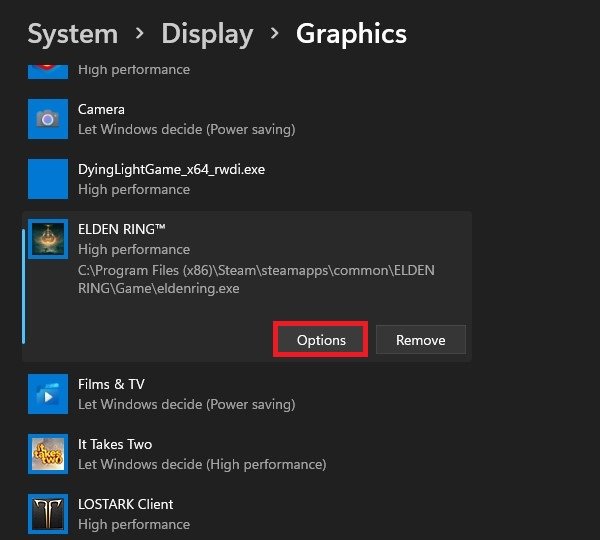
Task: Open Options for ELDEN RING
Action: click(x=321, y=340)
